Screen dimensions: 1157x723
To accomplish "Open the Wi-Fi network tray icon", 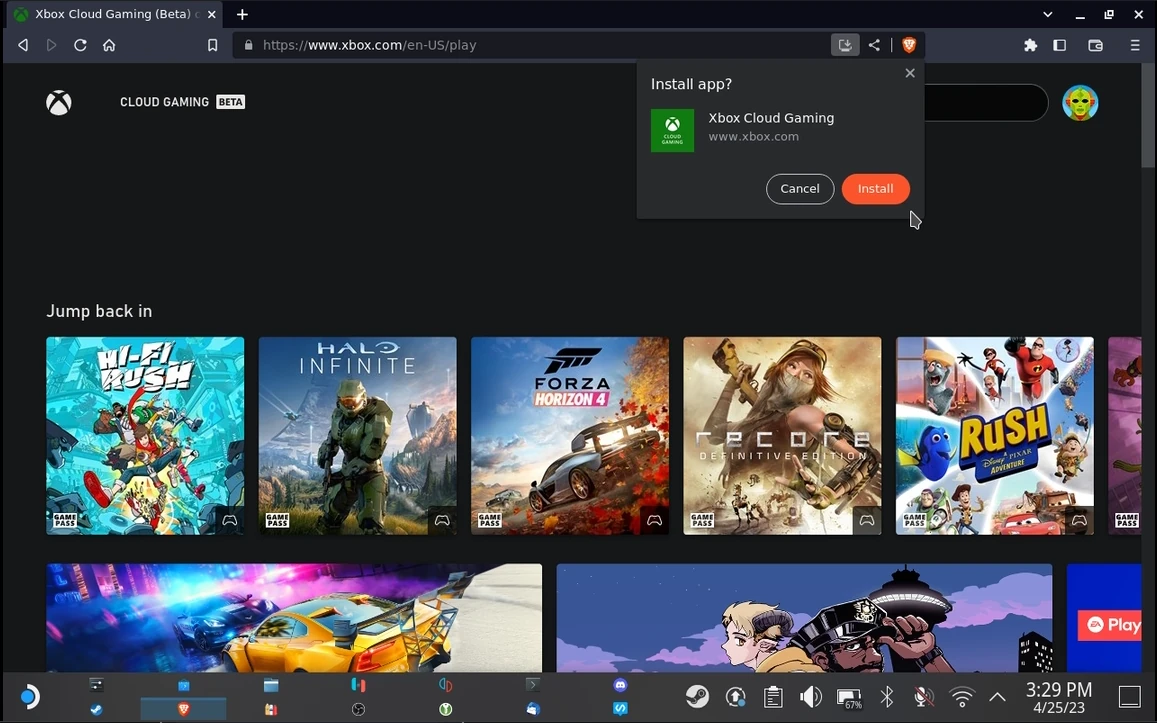I will pyautogui.click(x=961, y=696).
